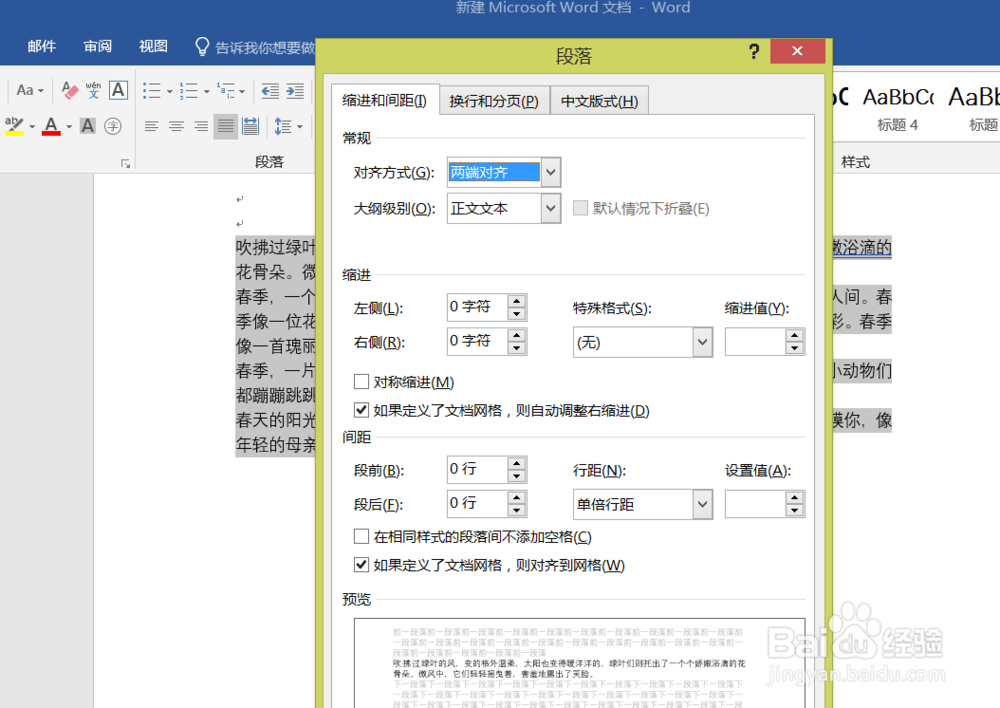Close the 段落 dialog

coord(797,51)
